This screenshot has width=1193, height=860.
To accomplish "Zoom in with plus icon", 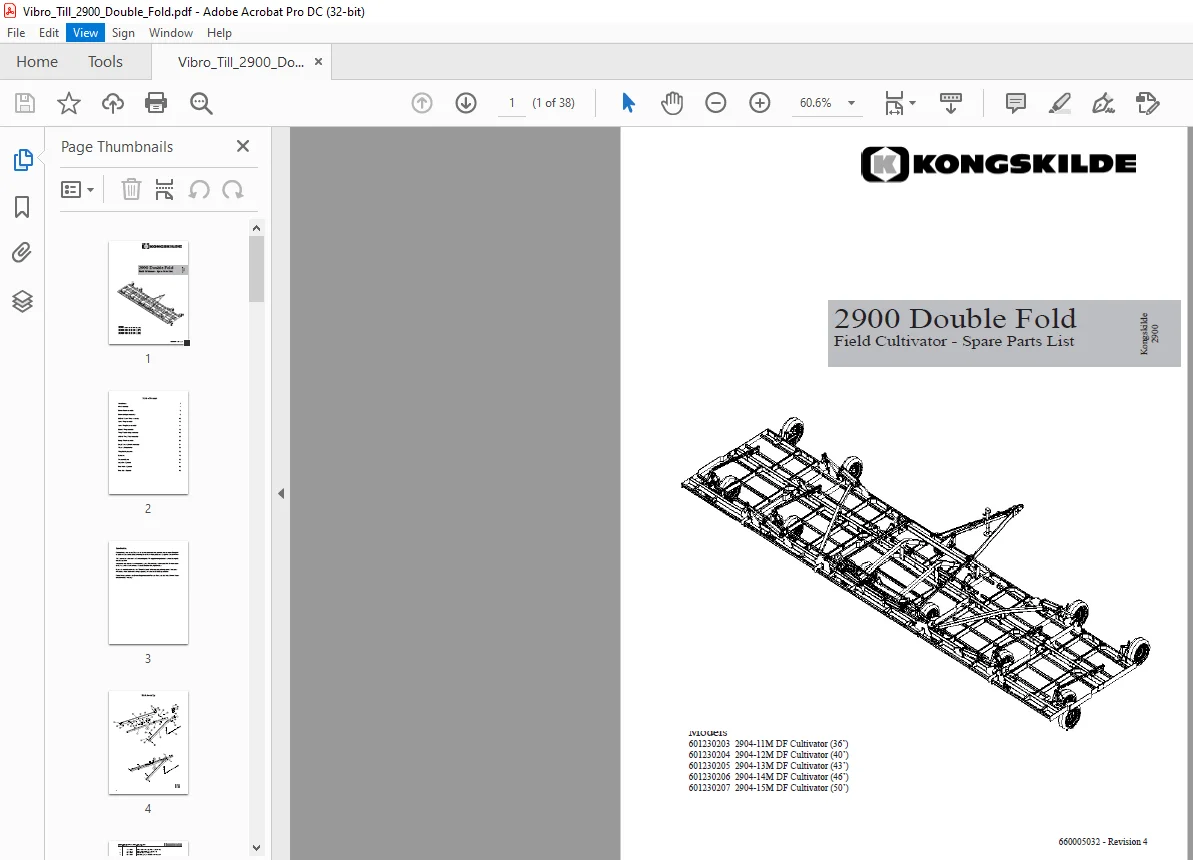I will point(759,103).
